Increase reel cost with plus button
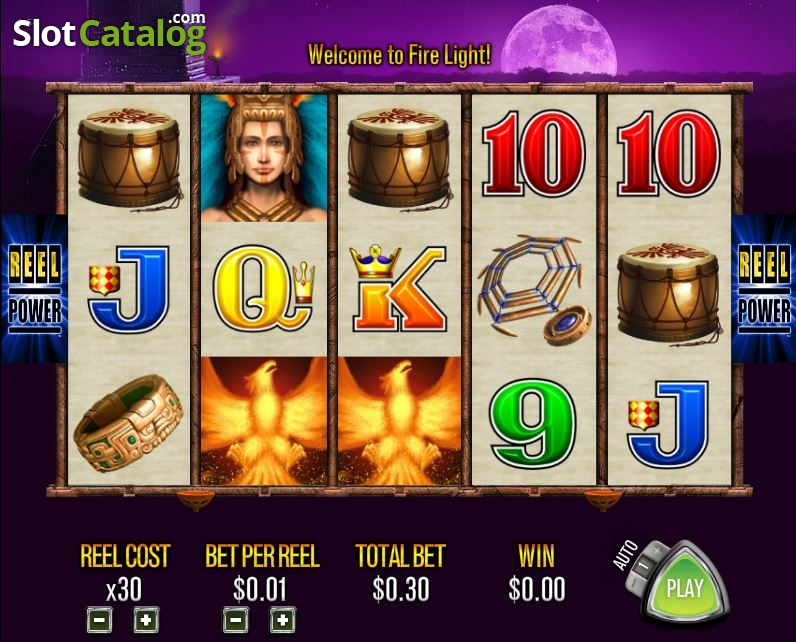The height and width of the screenshot is (642, 796). pos(146,620)
